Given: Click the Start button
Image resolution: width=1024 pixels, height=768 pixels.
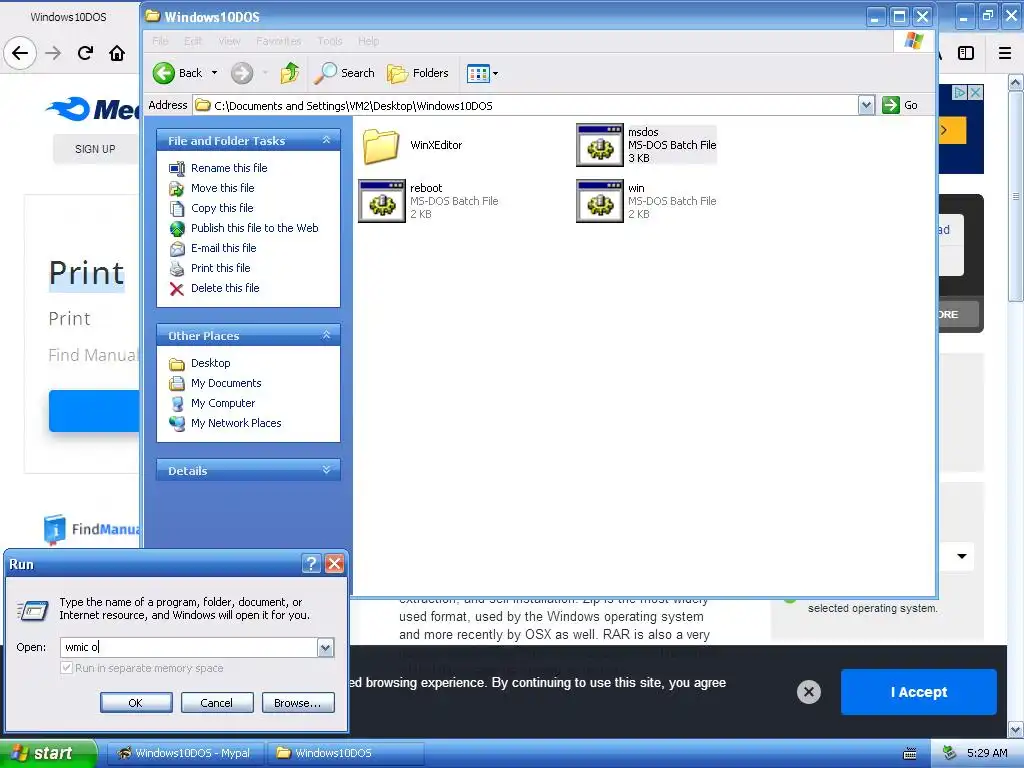Looking at the screenshot, I should tap(47, 753).
